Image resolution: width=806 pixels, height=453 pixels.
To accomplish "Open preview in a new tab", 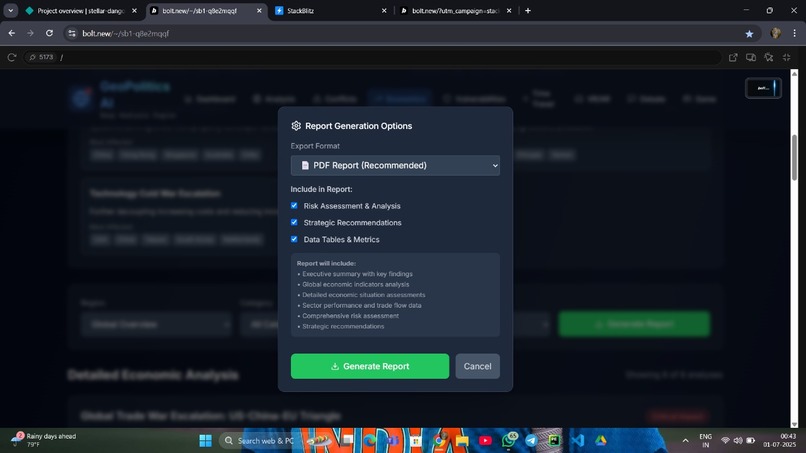I will pyautogui.click(x=733, y=57).
